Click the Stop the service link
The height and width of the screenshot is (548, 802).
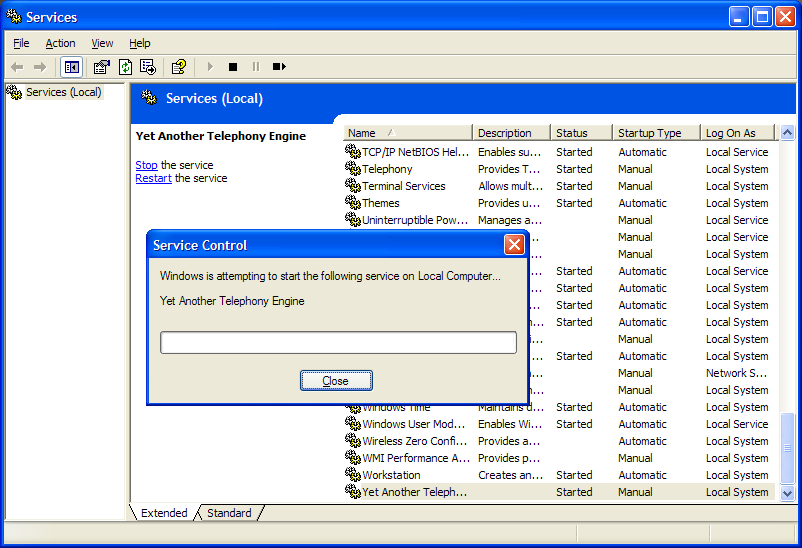tap(146, 165)
